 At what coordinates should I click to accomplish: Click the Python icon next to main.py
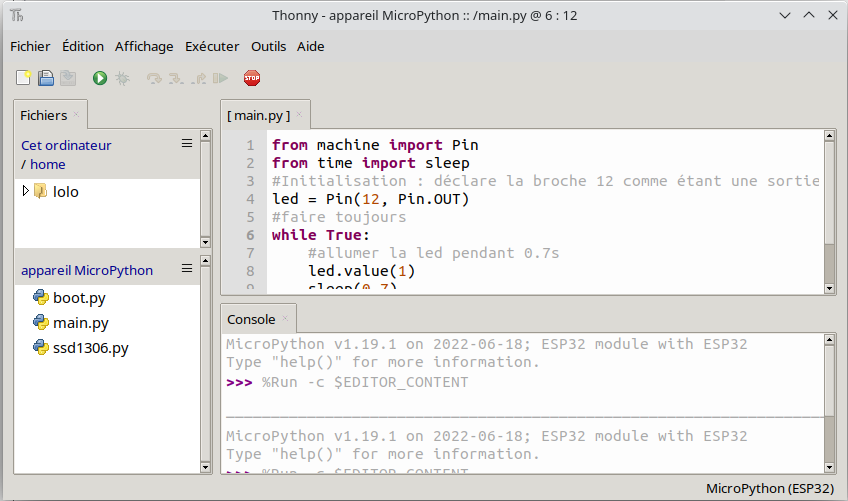click(41, 322)
